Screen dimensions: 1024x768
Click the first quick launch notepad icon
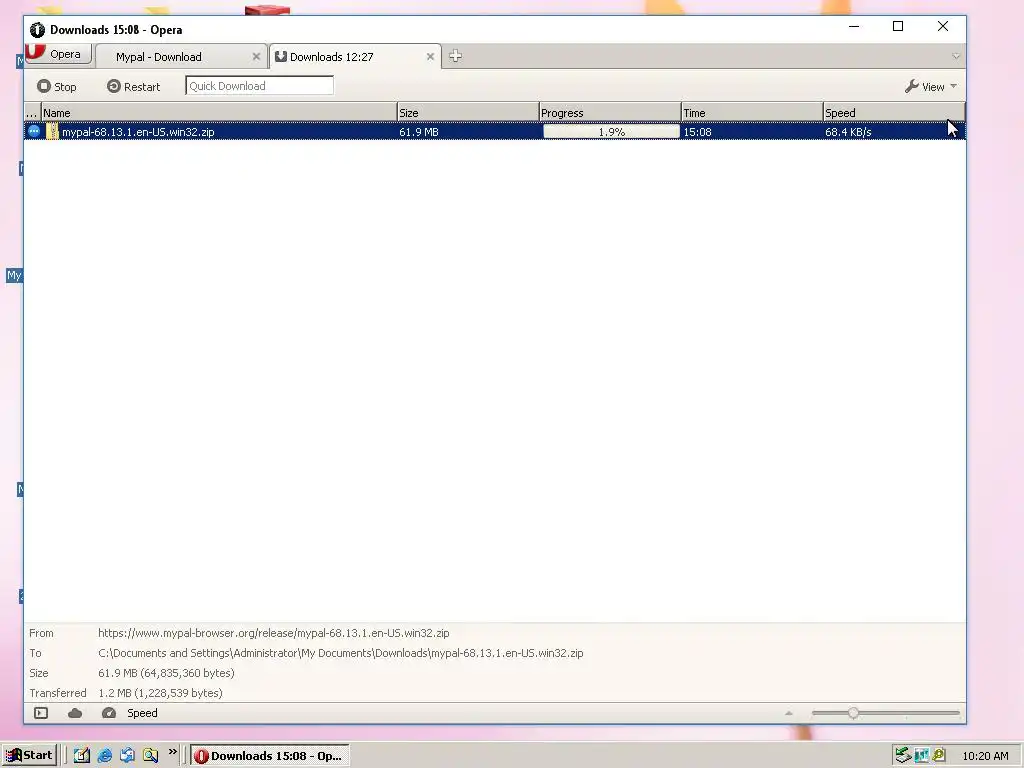coord(82,756)
